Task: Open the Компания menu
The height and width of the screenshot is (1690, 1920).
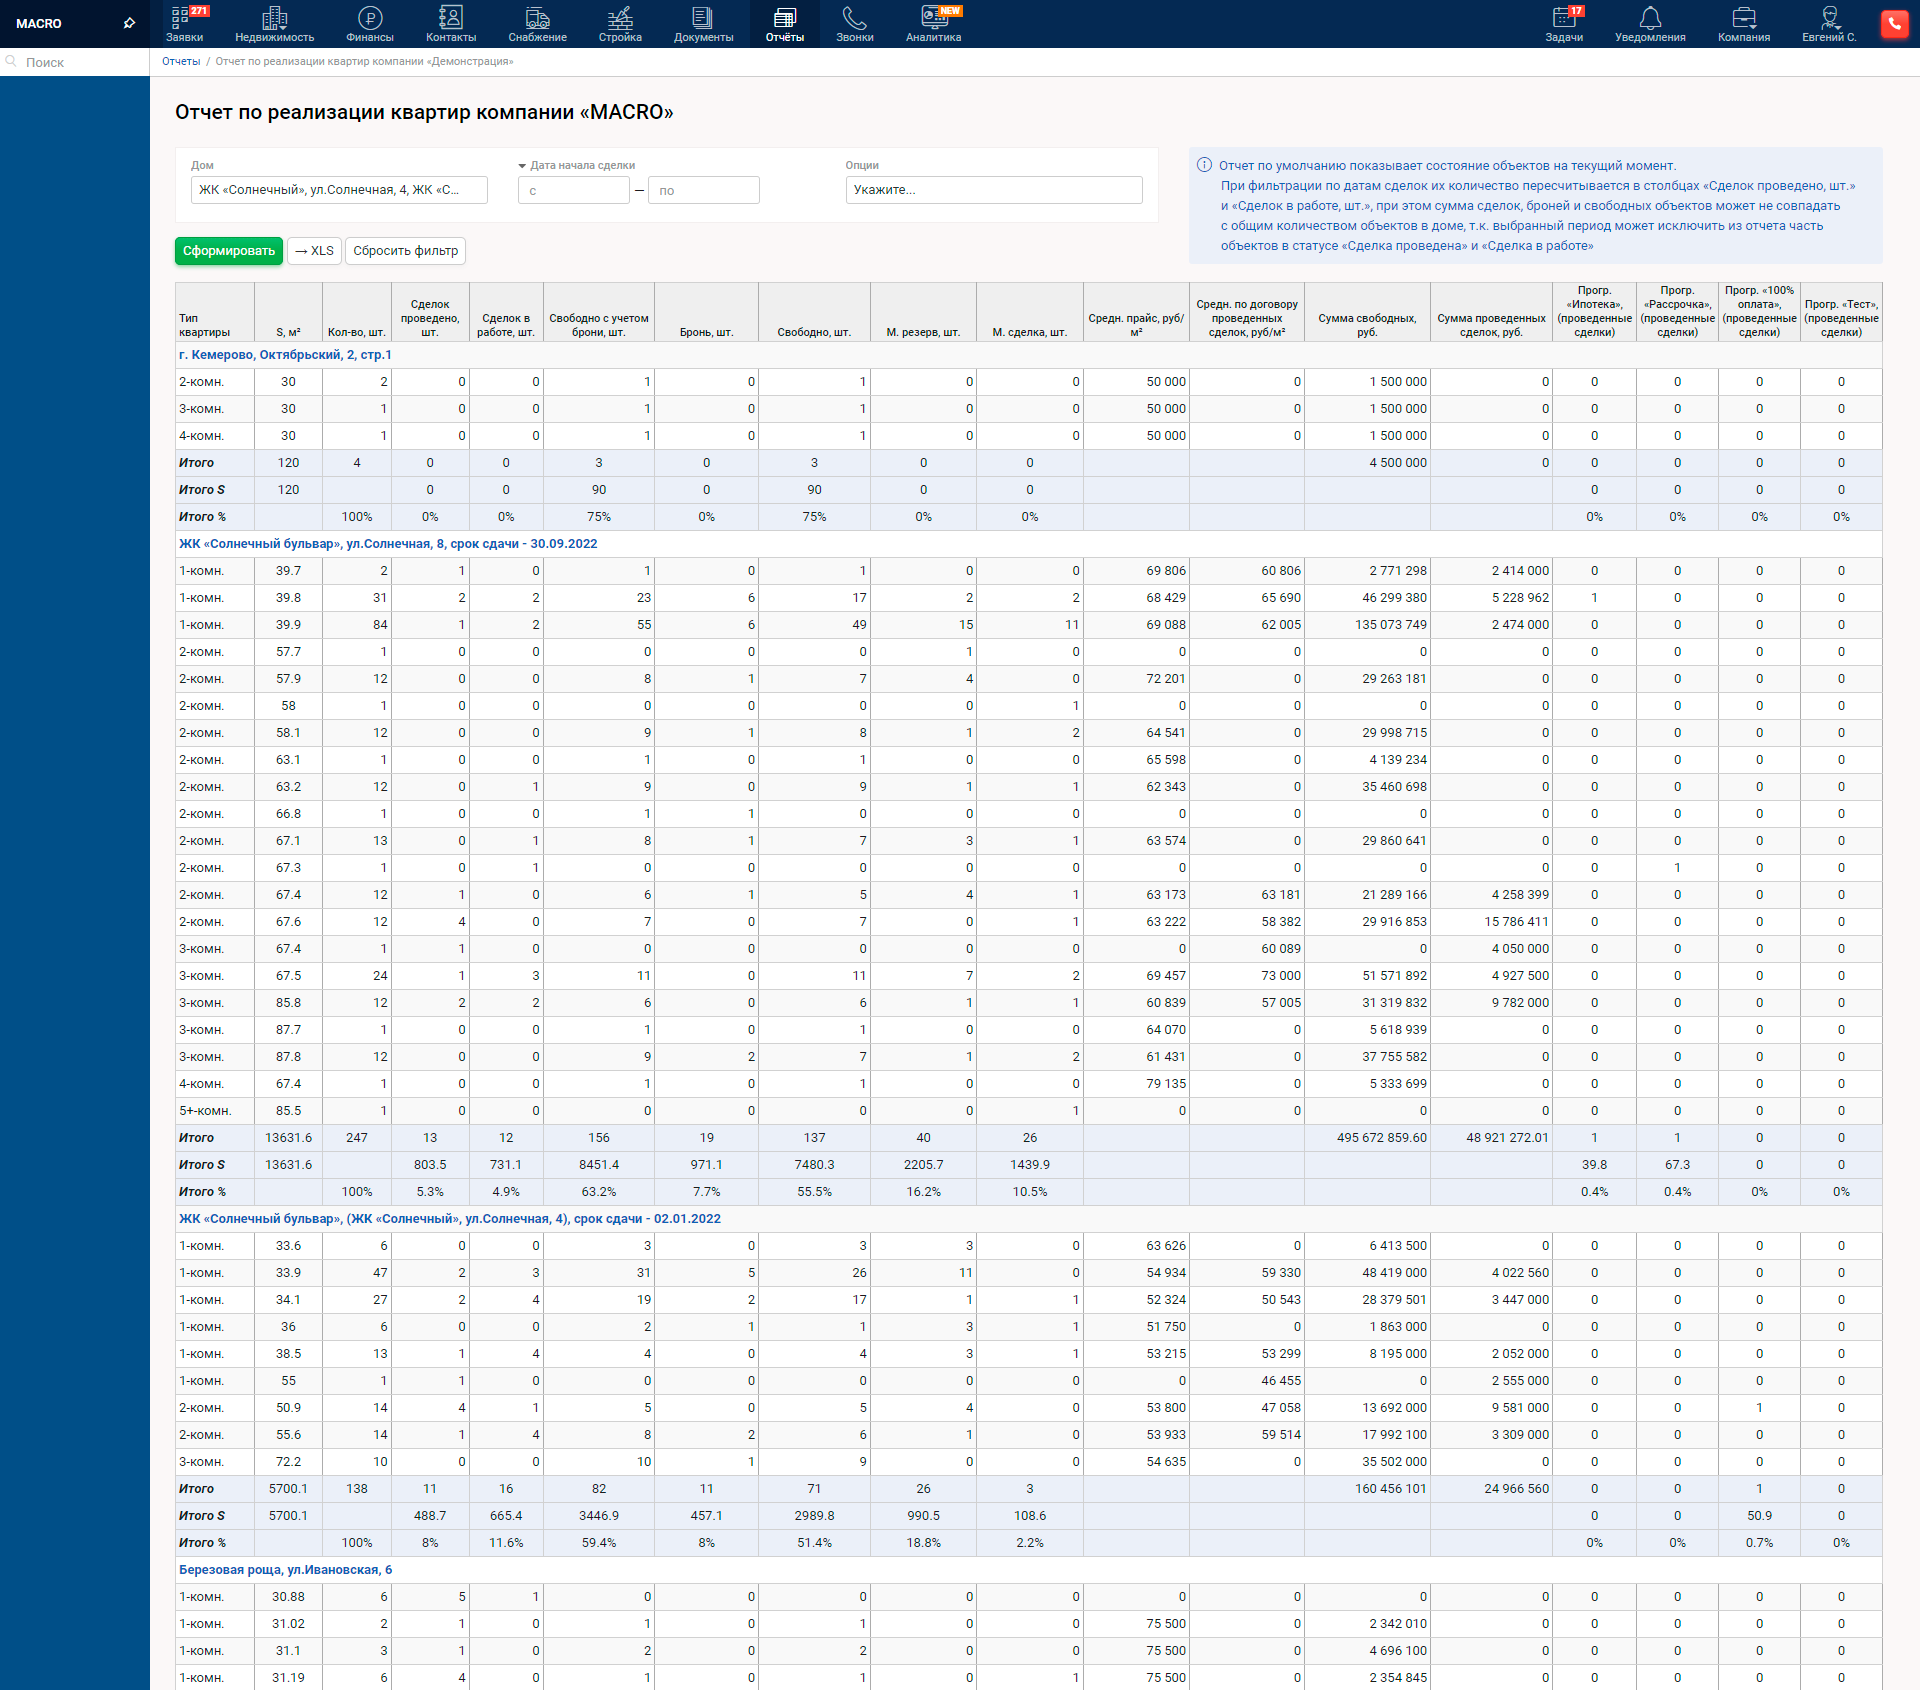Action: pyautogui.click(x=1743, y=24)
